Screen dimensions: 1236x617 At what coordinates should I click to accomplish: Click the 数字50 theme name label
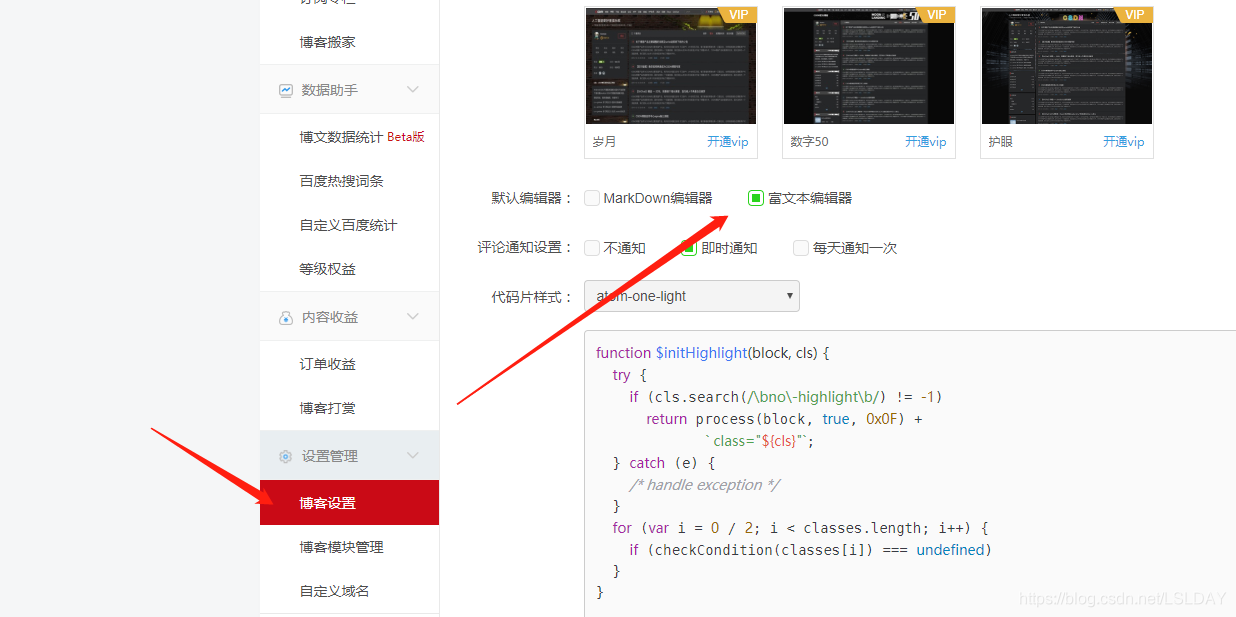[809, 142]
